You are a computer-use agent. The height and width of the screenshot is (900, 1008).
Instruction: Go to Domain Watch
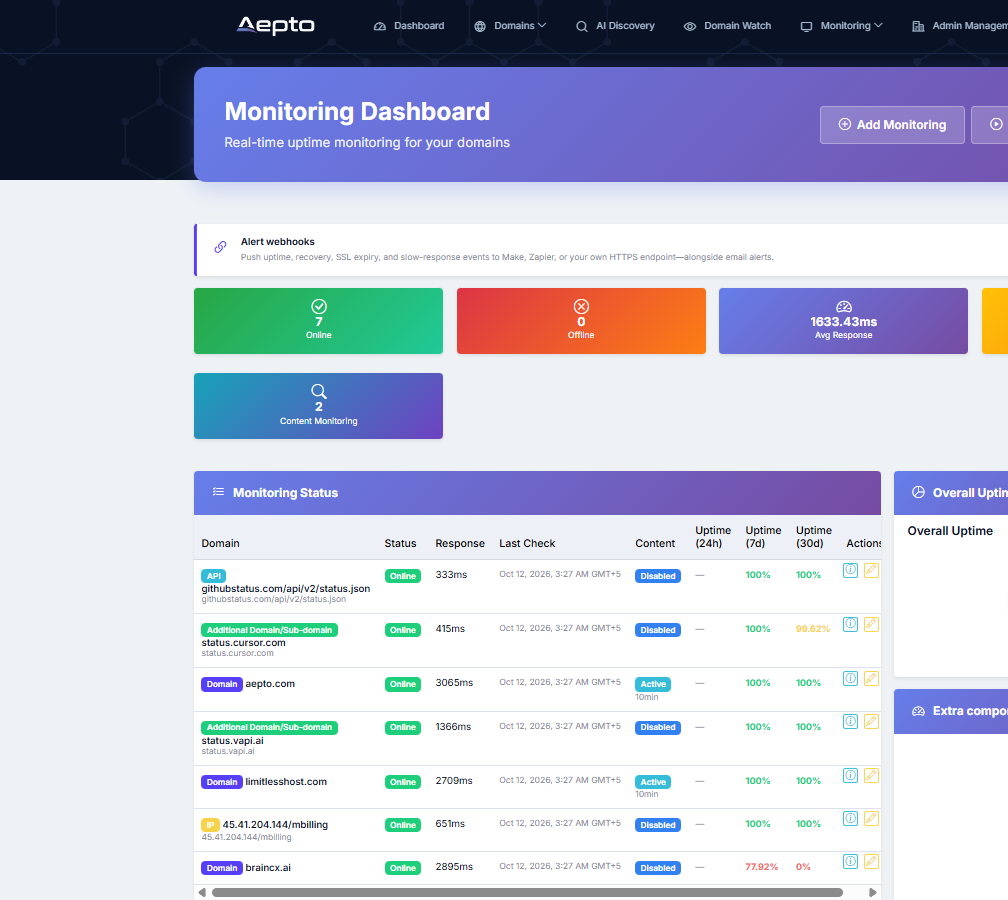(x=727, y=26)
